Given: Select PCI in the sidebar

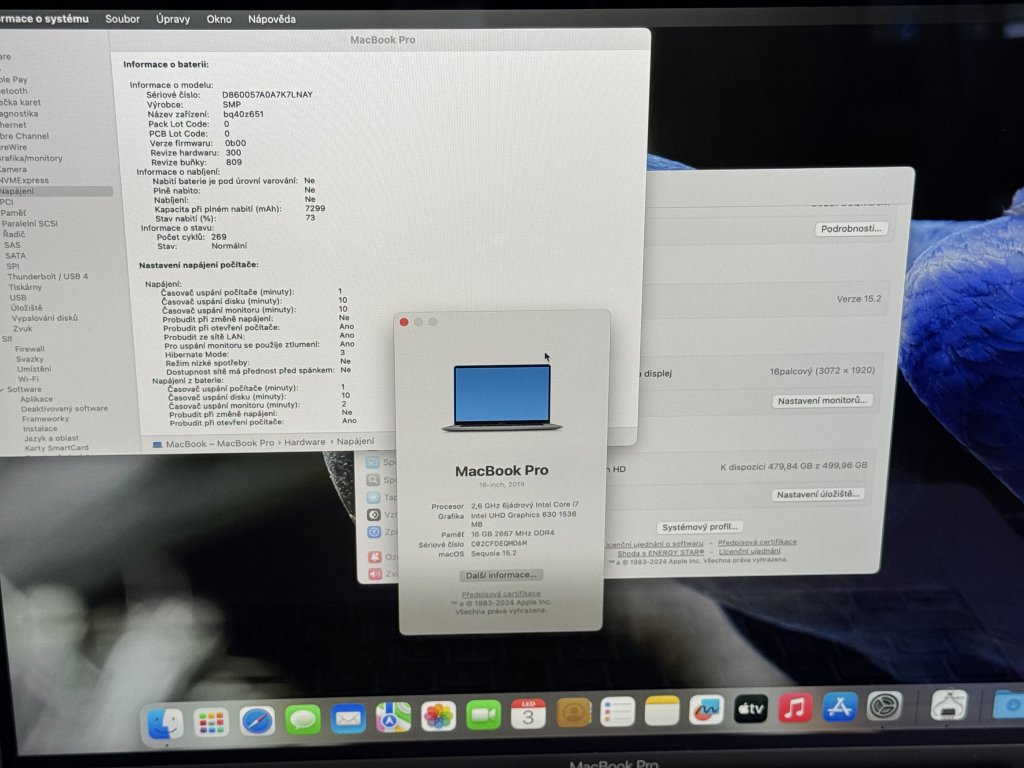Looking at the screenshot, I should pyautogui.click(x=7, y=202).
